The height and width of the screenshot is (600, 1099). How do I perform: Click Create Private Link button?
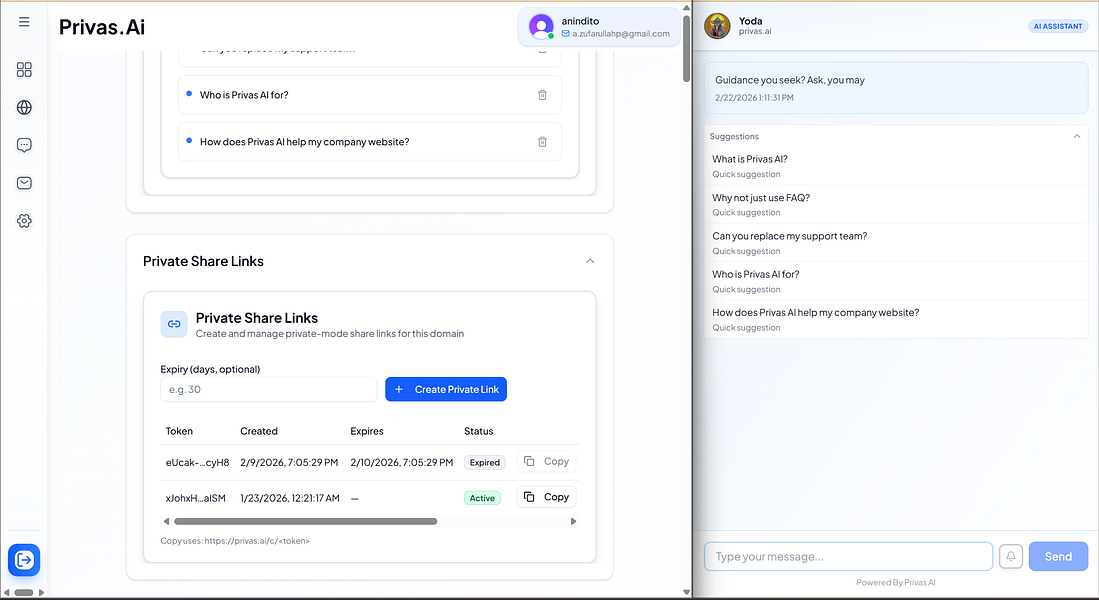coord(446,389)
